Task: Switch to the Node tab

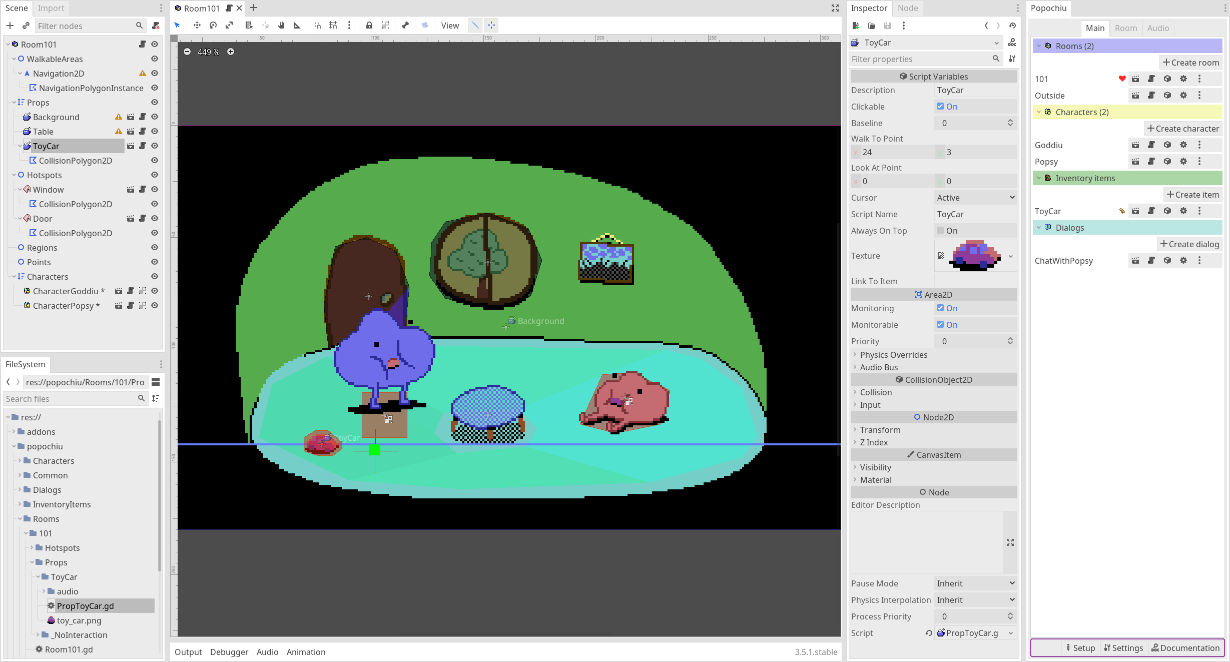Action: point(907,8)
